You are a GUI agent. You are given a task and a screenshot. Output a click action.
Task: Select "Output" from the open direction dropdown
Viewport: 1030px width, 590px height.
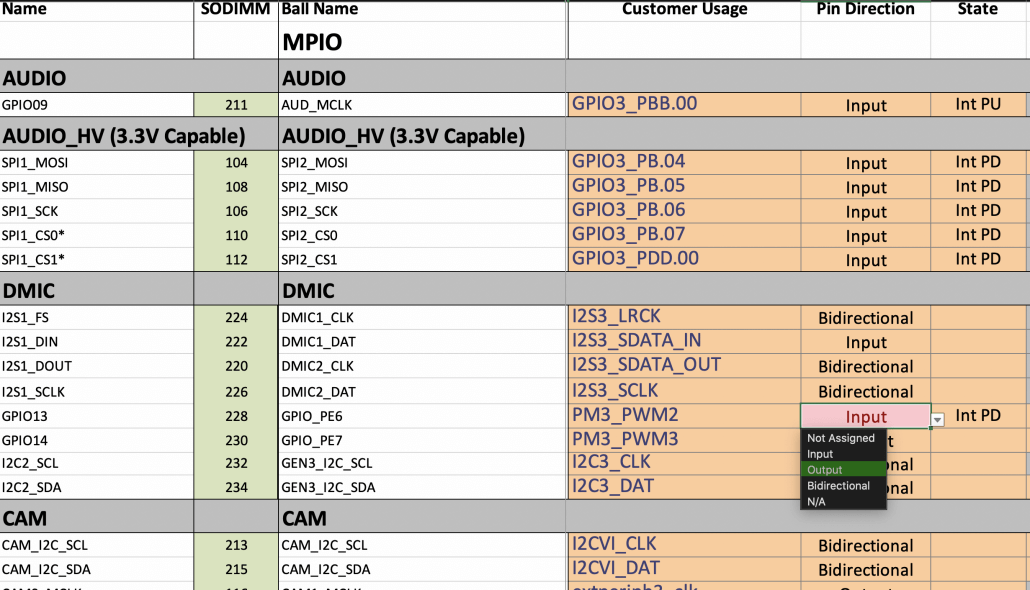843,470
